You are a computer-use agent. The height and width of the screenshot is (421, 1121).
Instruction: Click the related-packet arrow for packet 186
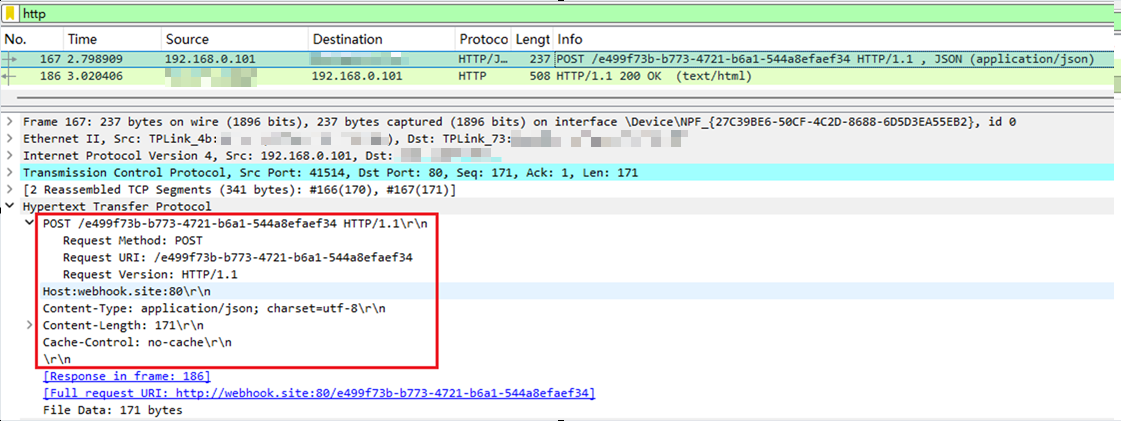(11, 75)
